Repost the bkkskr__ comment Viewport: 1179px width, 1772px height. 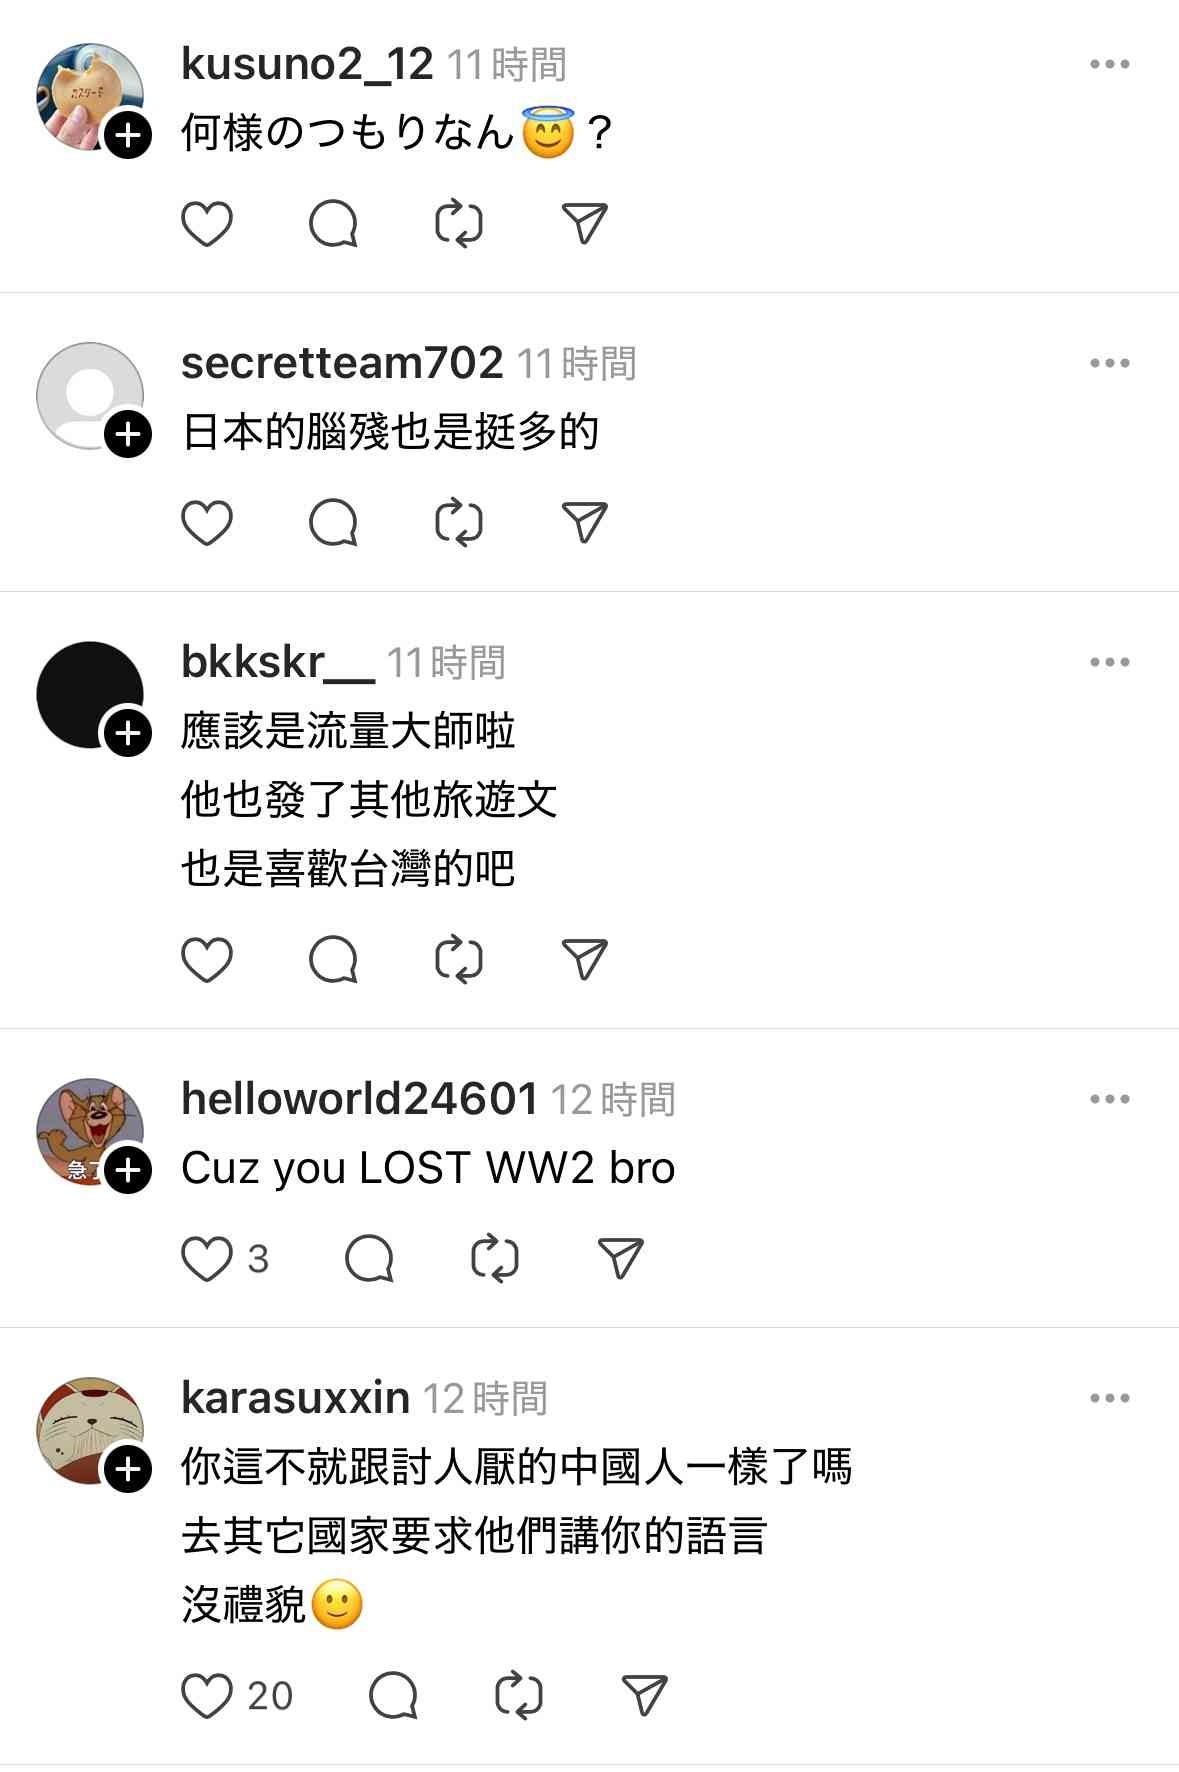coord(459,959)
